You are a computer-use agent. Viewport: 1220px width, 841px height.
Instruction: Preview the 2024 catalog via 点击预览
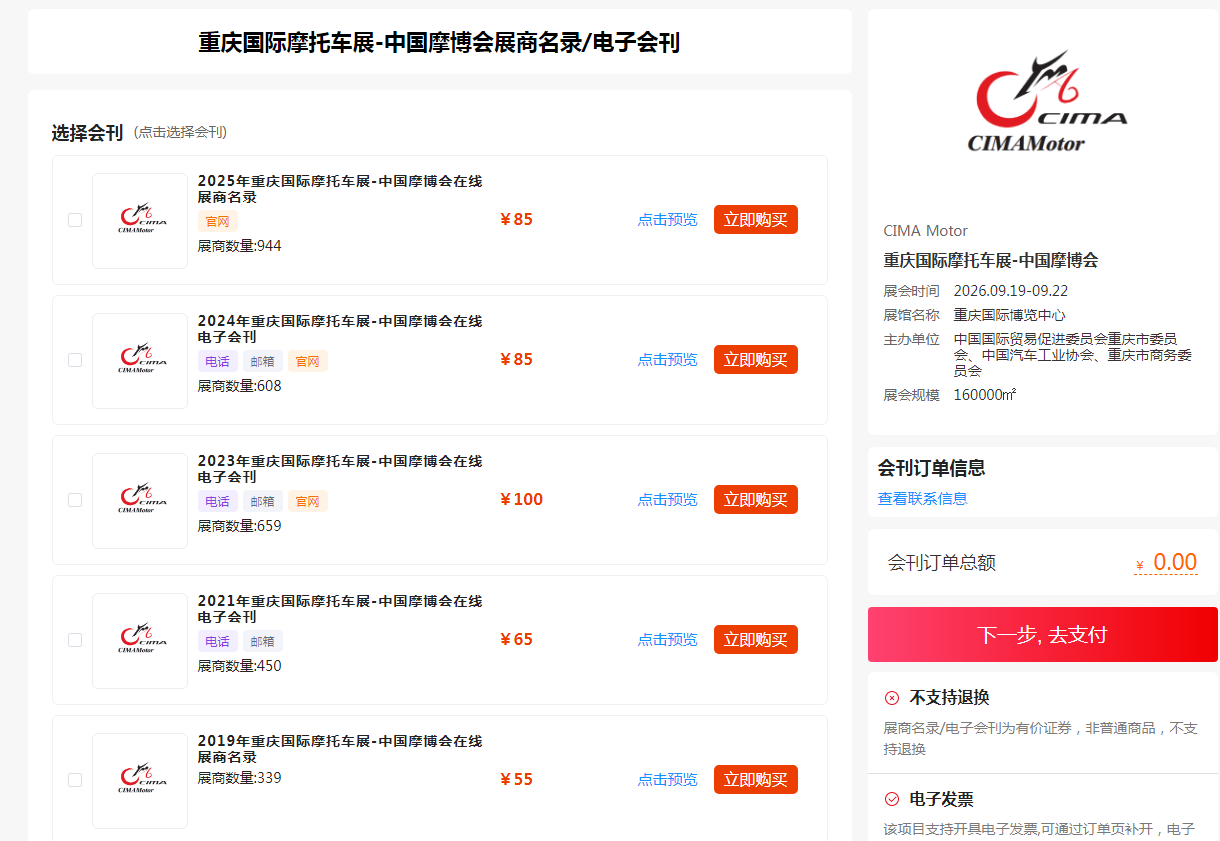click(x=667, y=360)
